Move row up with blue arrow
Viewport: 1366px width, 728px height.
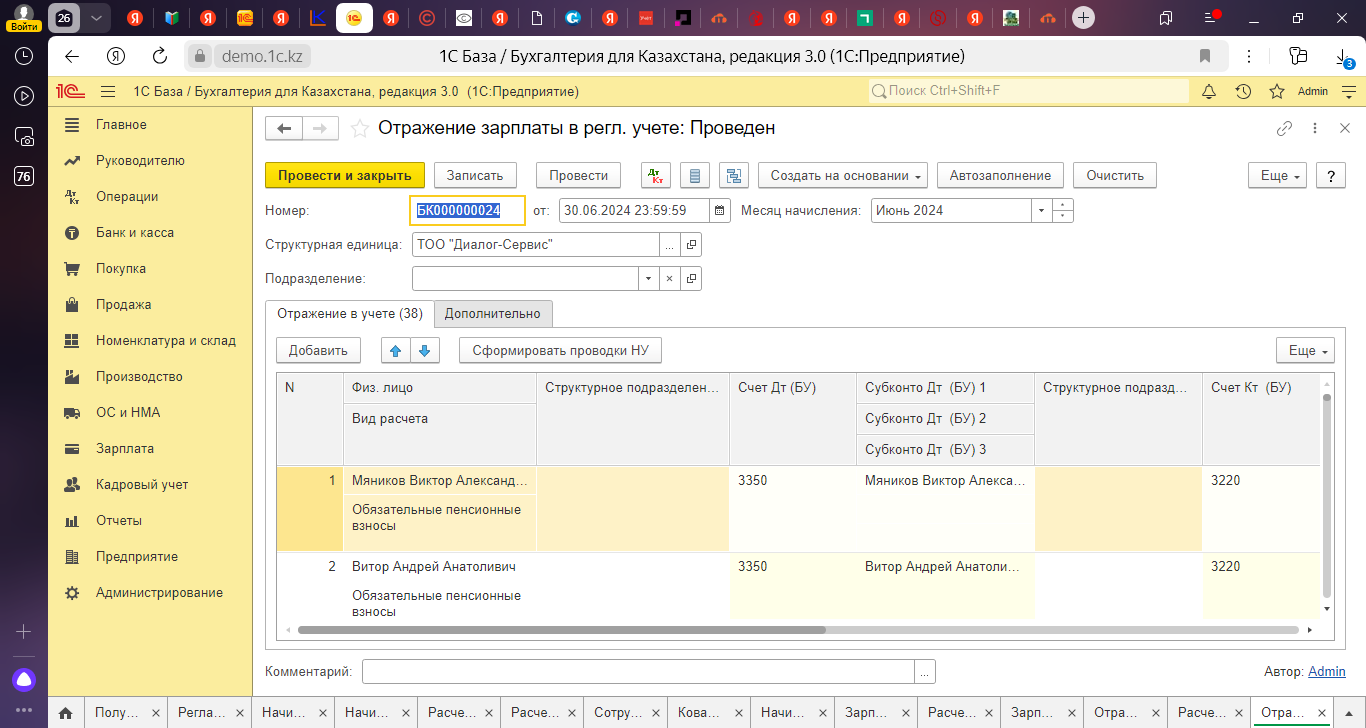click(396, 350)
